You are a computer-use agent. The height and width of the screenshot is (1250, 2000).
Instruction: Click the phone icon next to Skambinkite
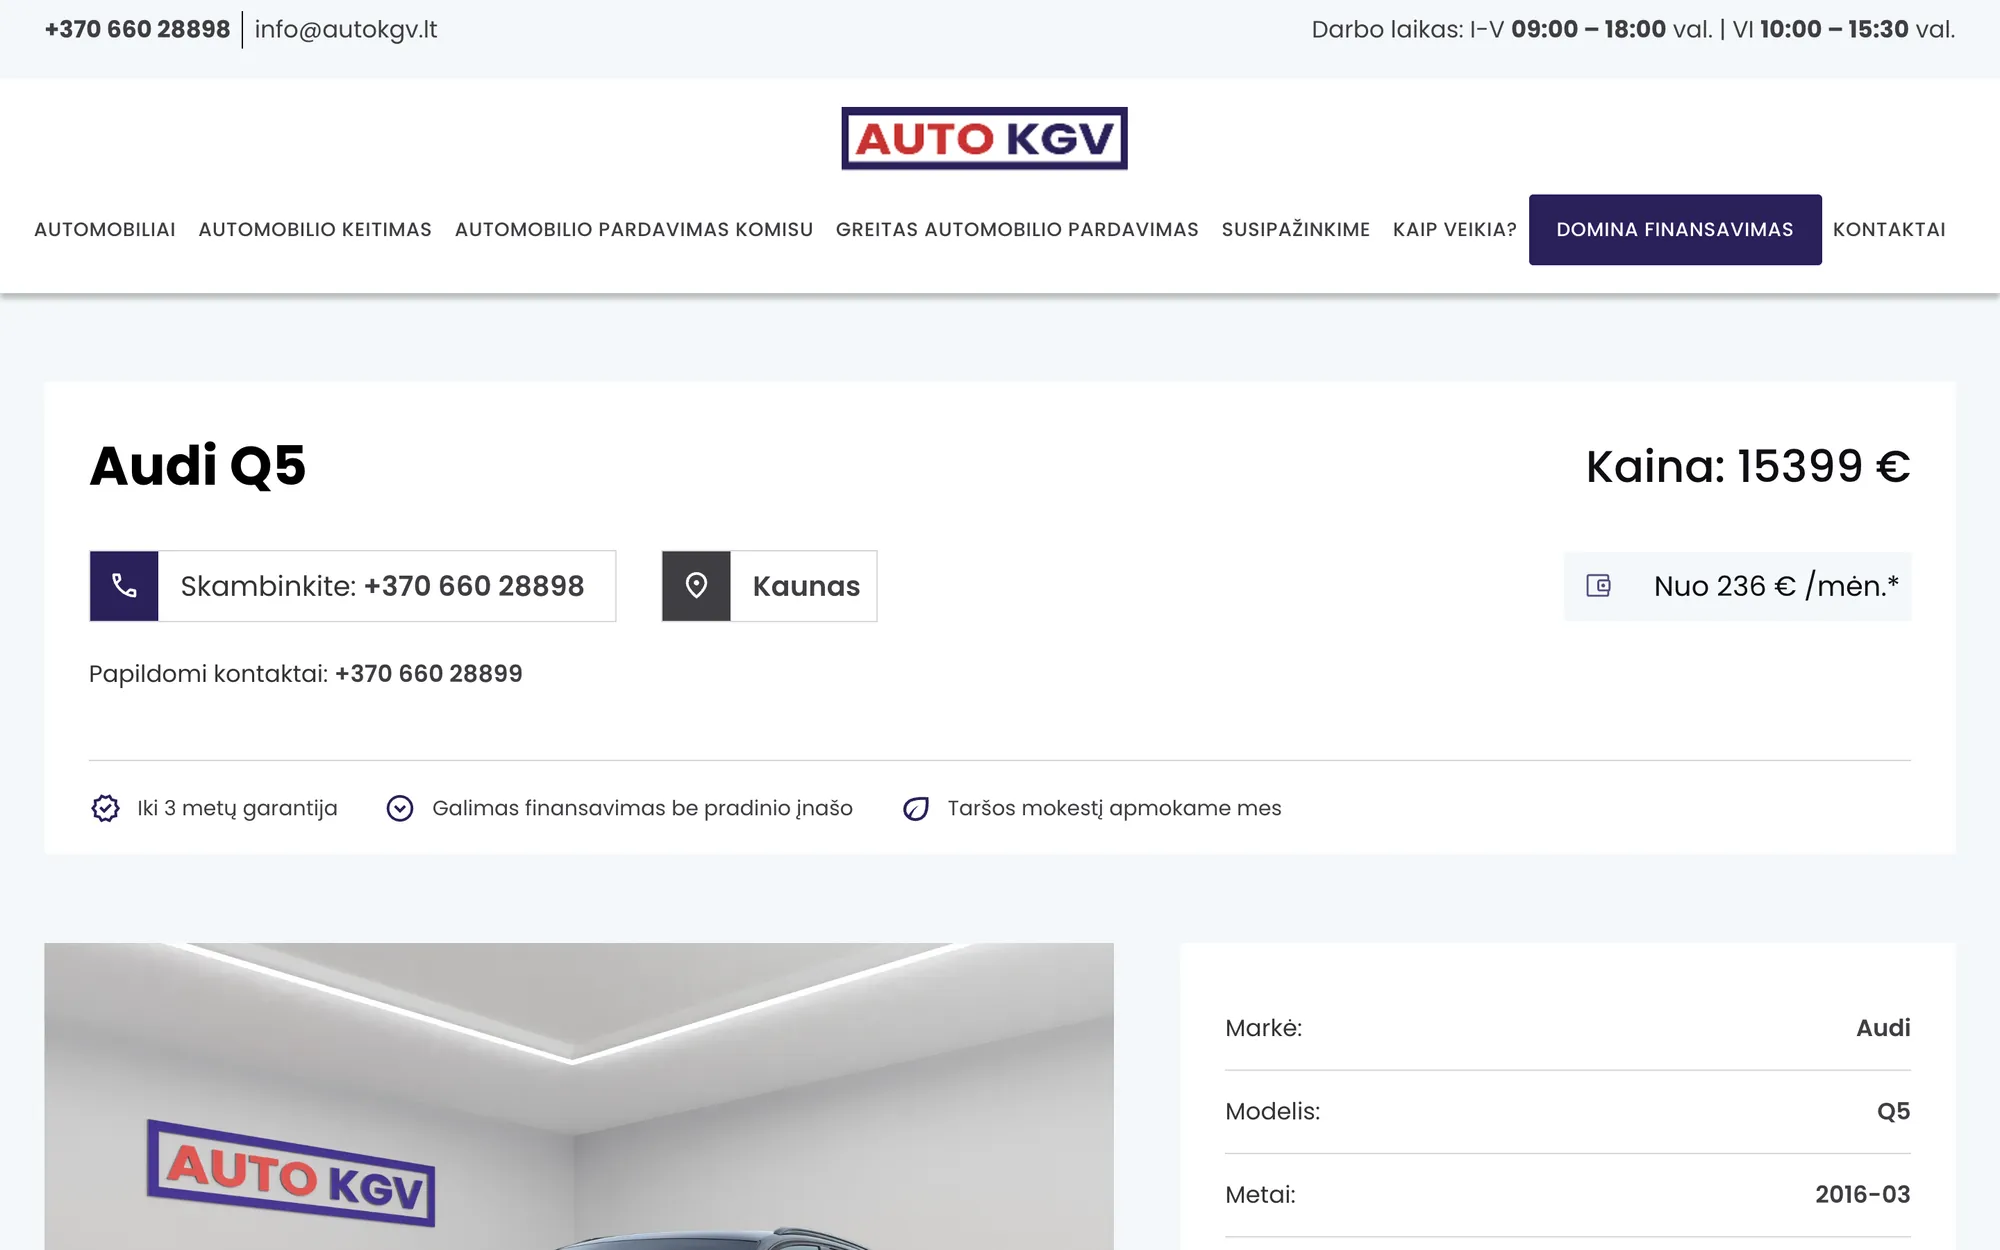point(124,586)
